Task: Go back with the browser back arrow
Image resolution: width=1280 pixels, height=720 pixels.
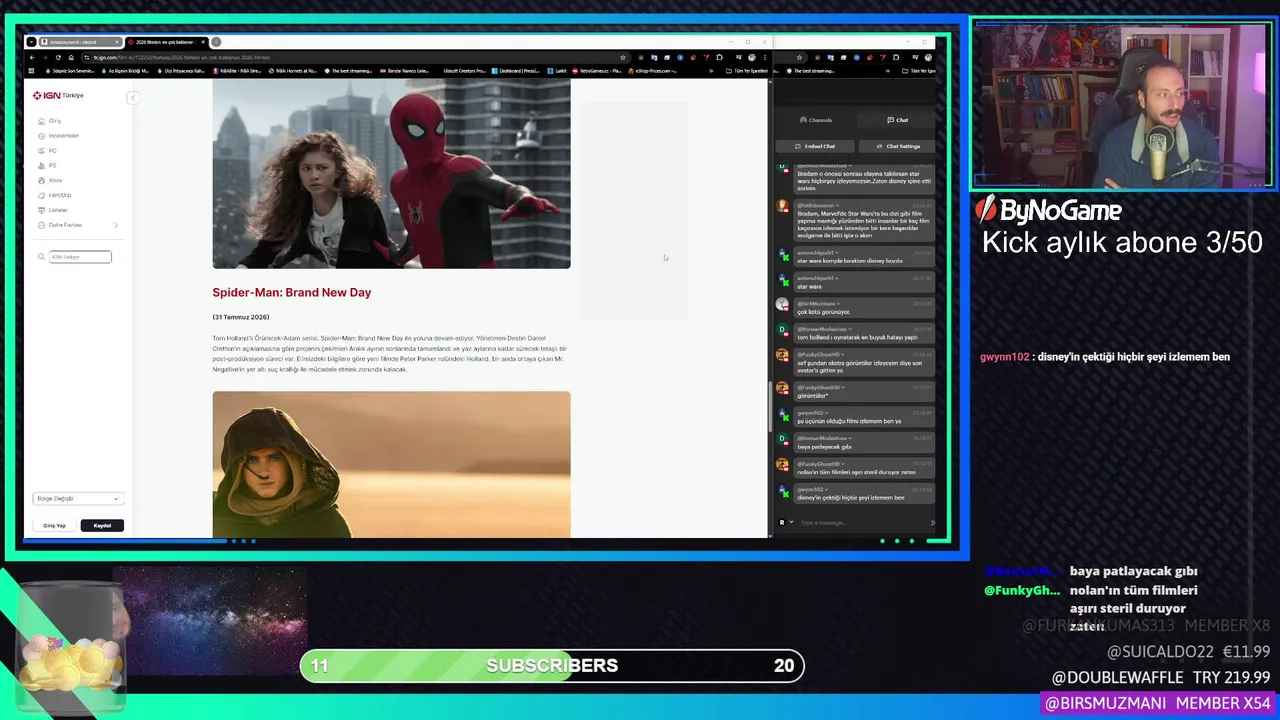Action: tap(32, 57)
